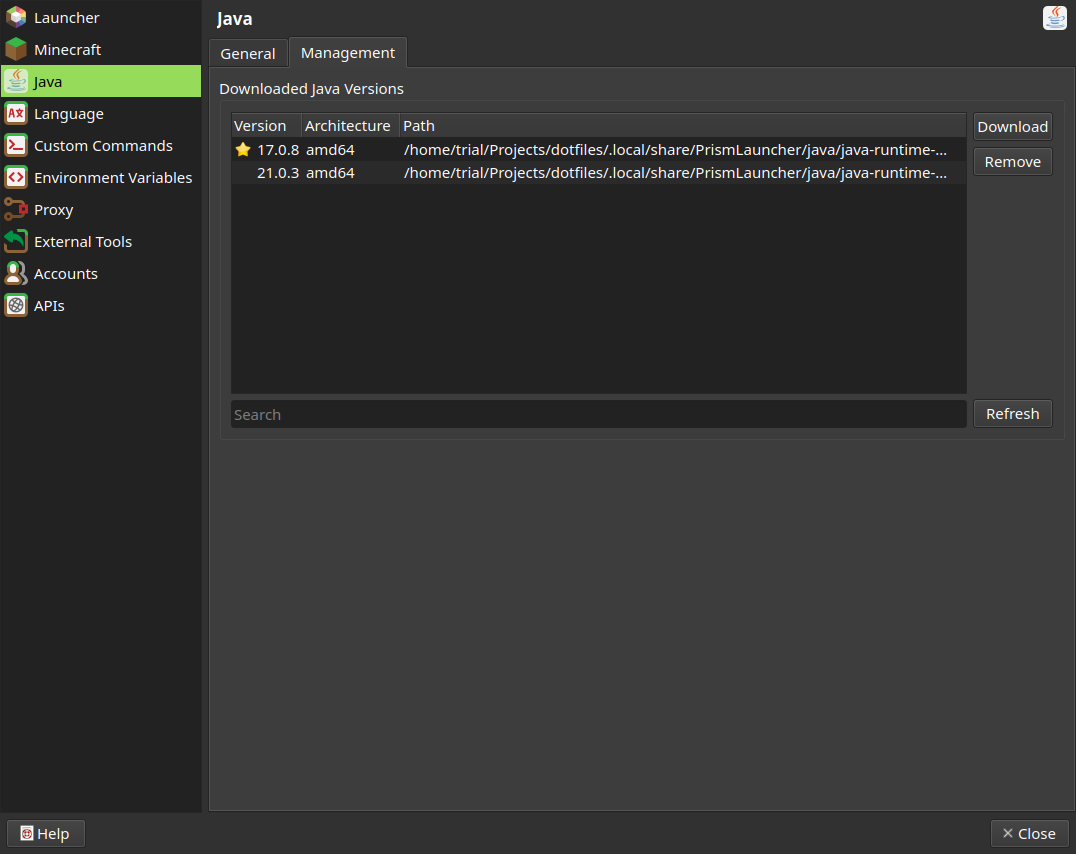This screenshot has width=1076, height=854.
Task: Open Proxy settings via its icon
Action: tap(16, 209)
